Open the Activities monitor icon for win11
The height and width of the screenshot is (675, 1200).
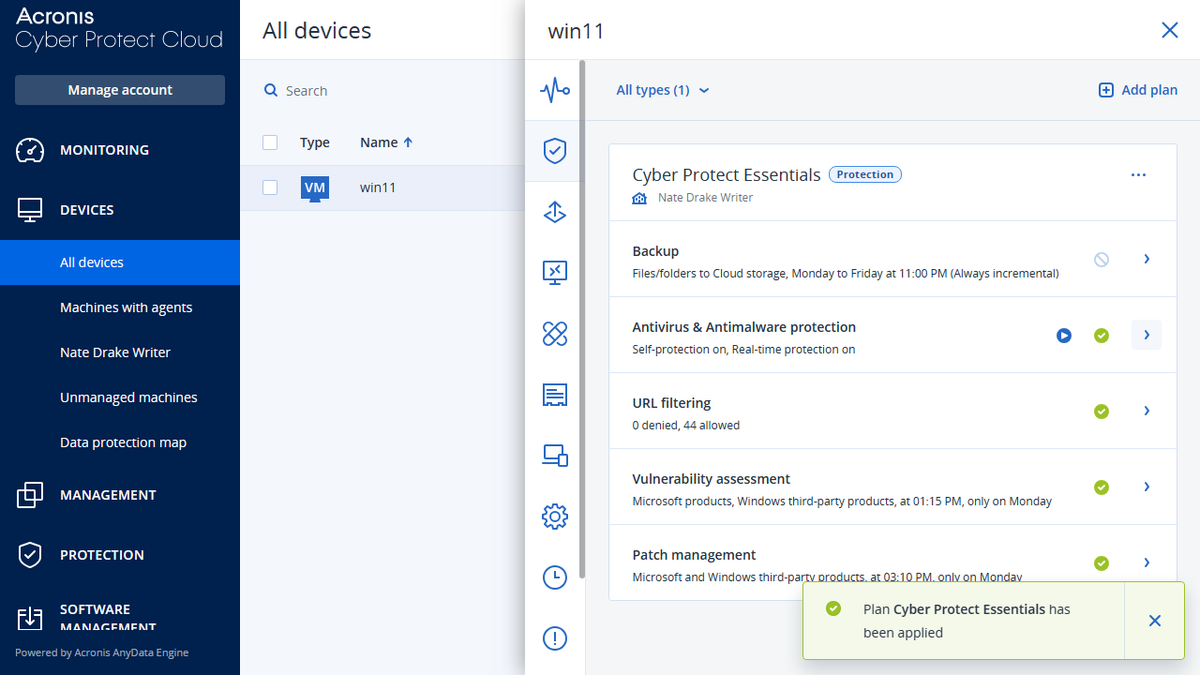555,89
